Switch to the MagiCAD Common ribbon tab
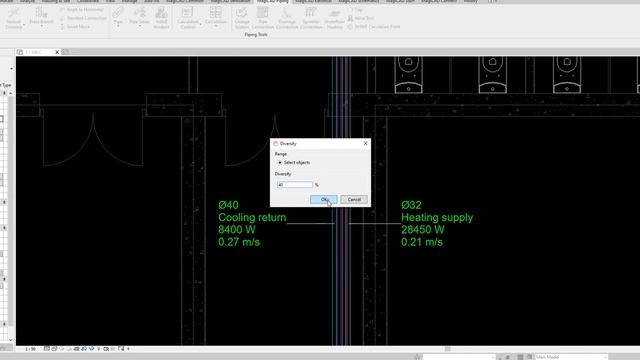The height and width of the screenshot is (360, 640). click(x=186, y=2)
